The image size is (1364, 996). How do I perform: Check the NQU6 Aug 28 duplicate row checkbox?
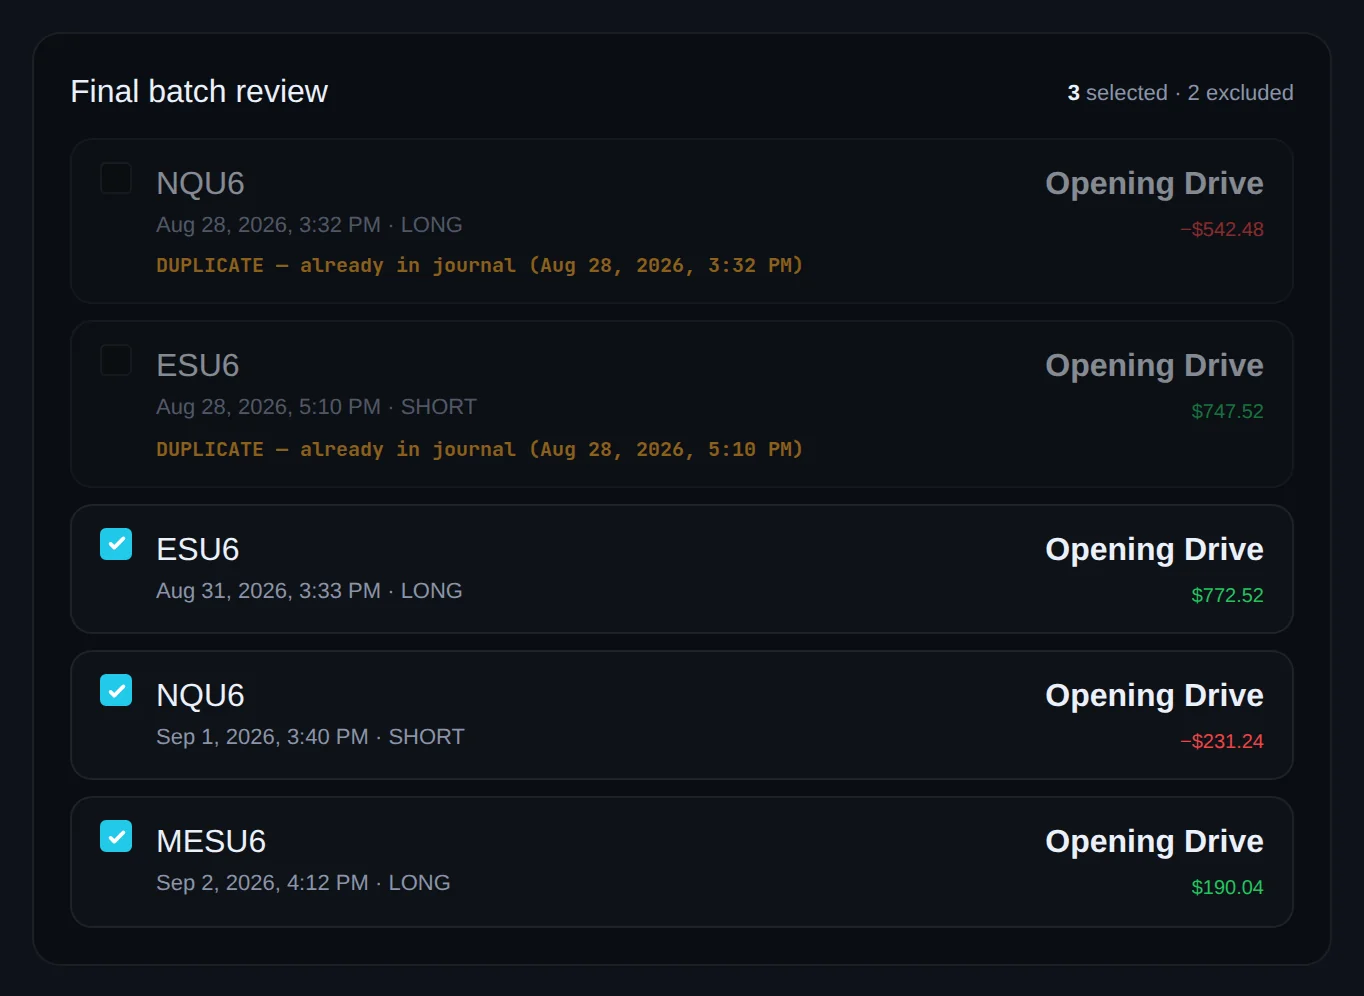click(x=116, y=178)
